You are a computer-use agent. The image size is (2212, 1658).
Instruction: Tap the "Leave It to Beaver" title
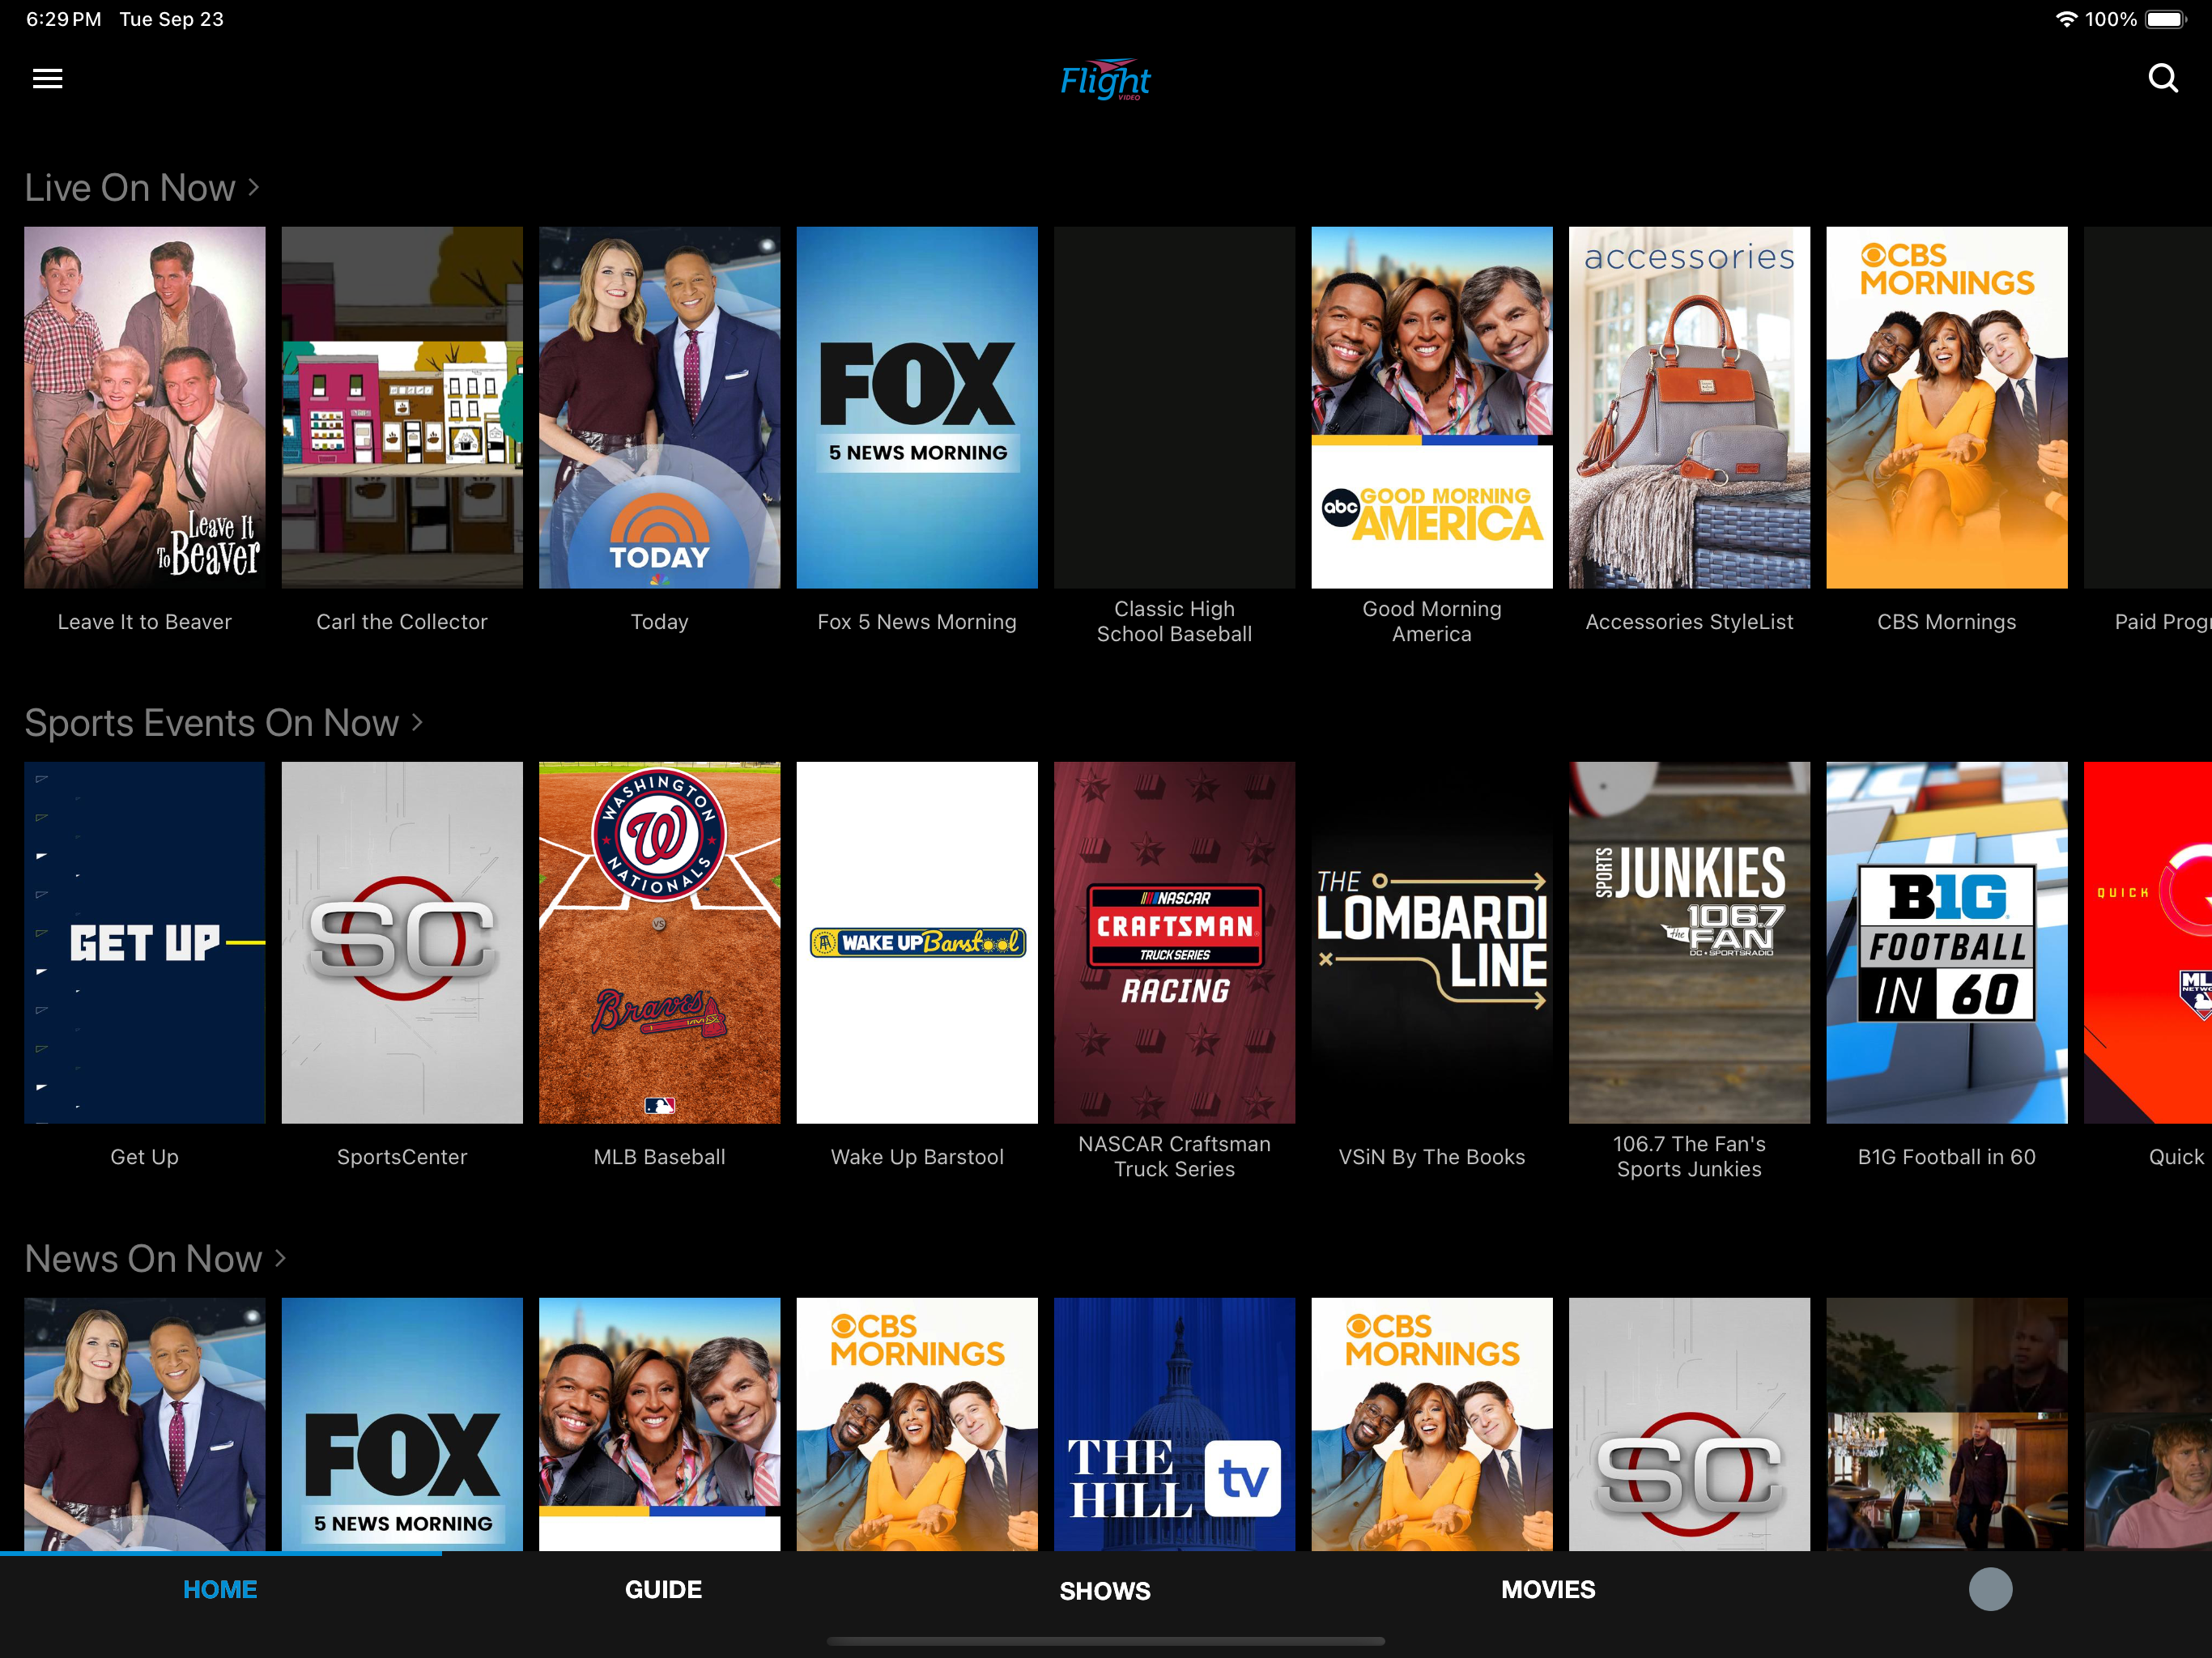pyautogui.click(x=145, y=622)
